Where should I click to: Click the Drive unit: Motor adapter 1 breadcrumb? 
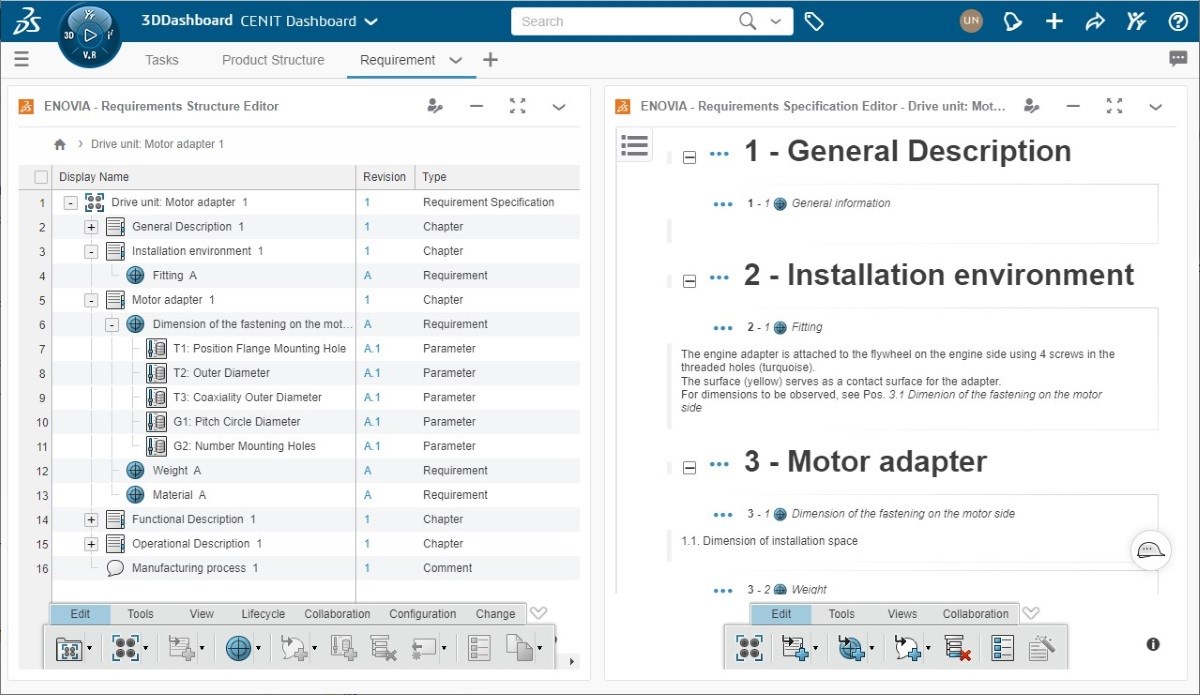pyautogui.click(x=157, y=144)
